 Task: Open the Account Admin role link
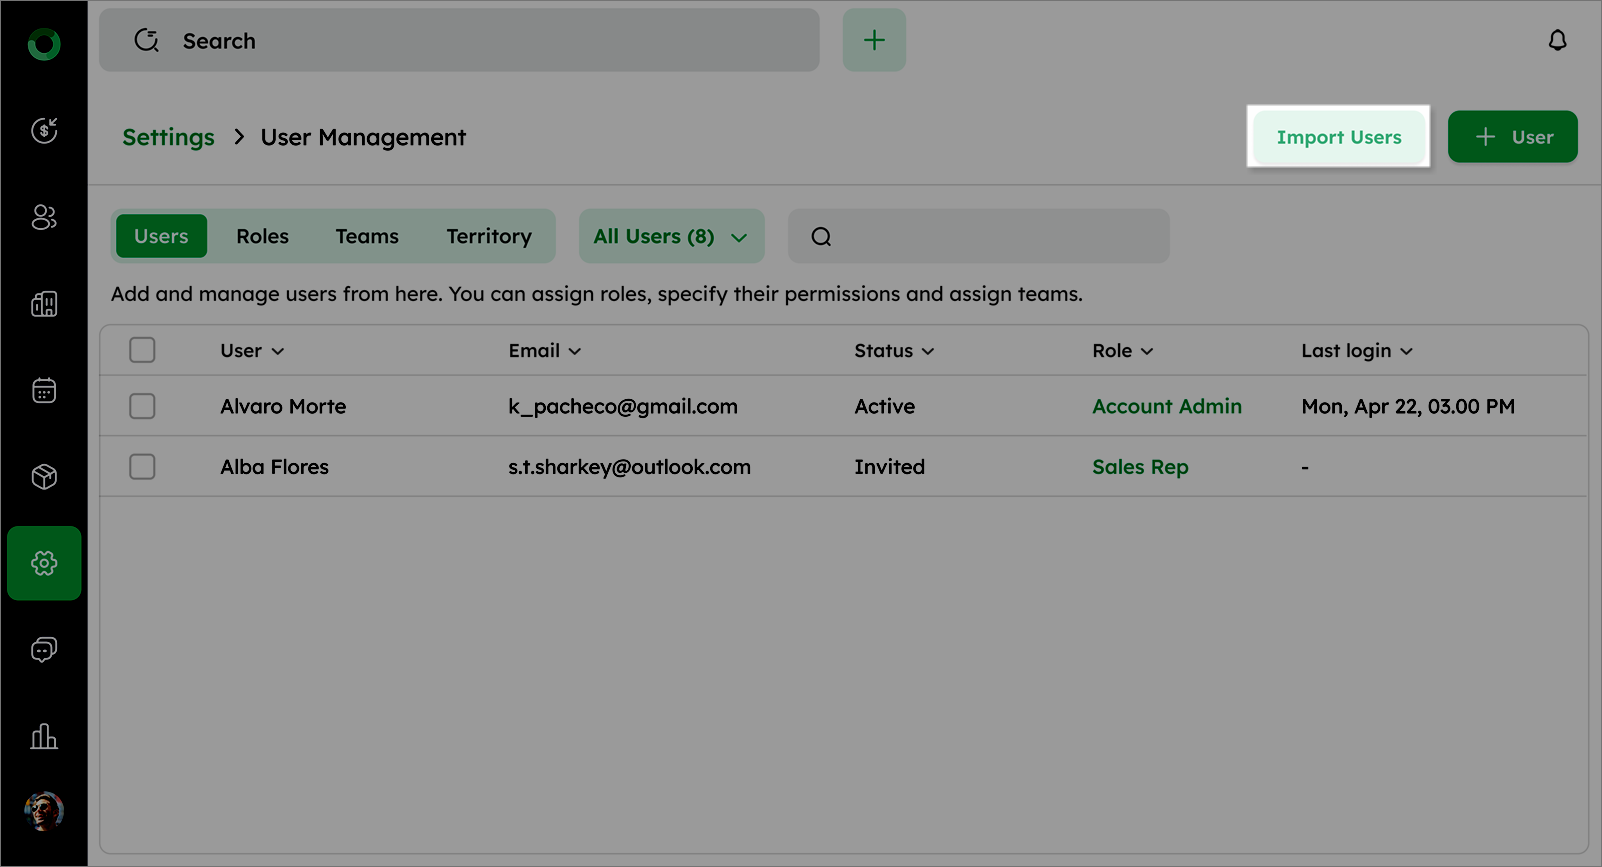(x=1166, y=407)
